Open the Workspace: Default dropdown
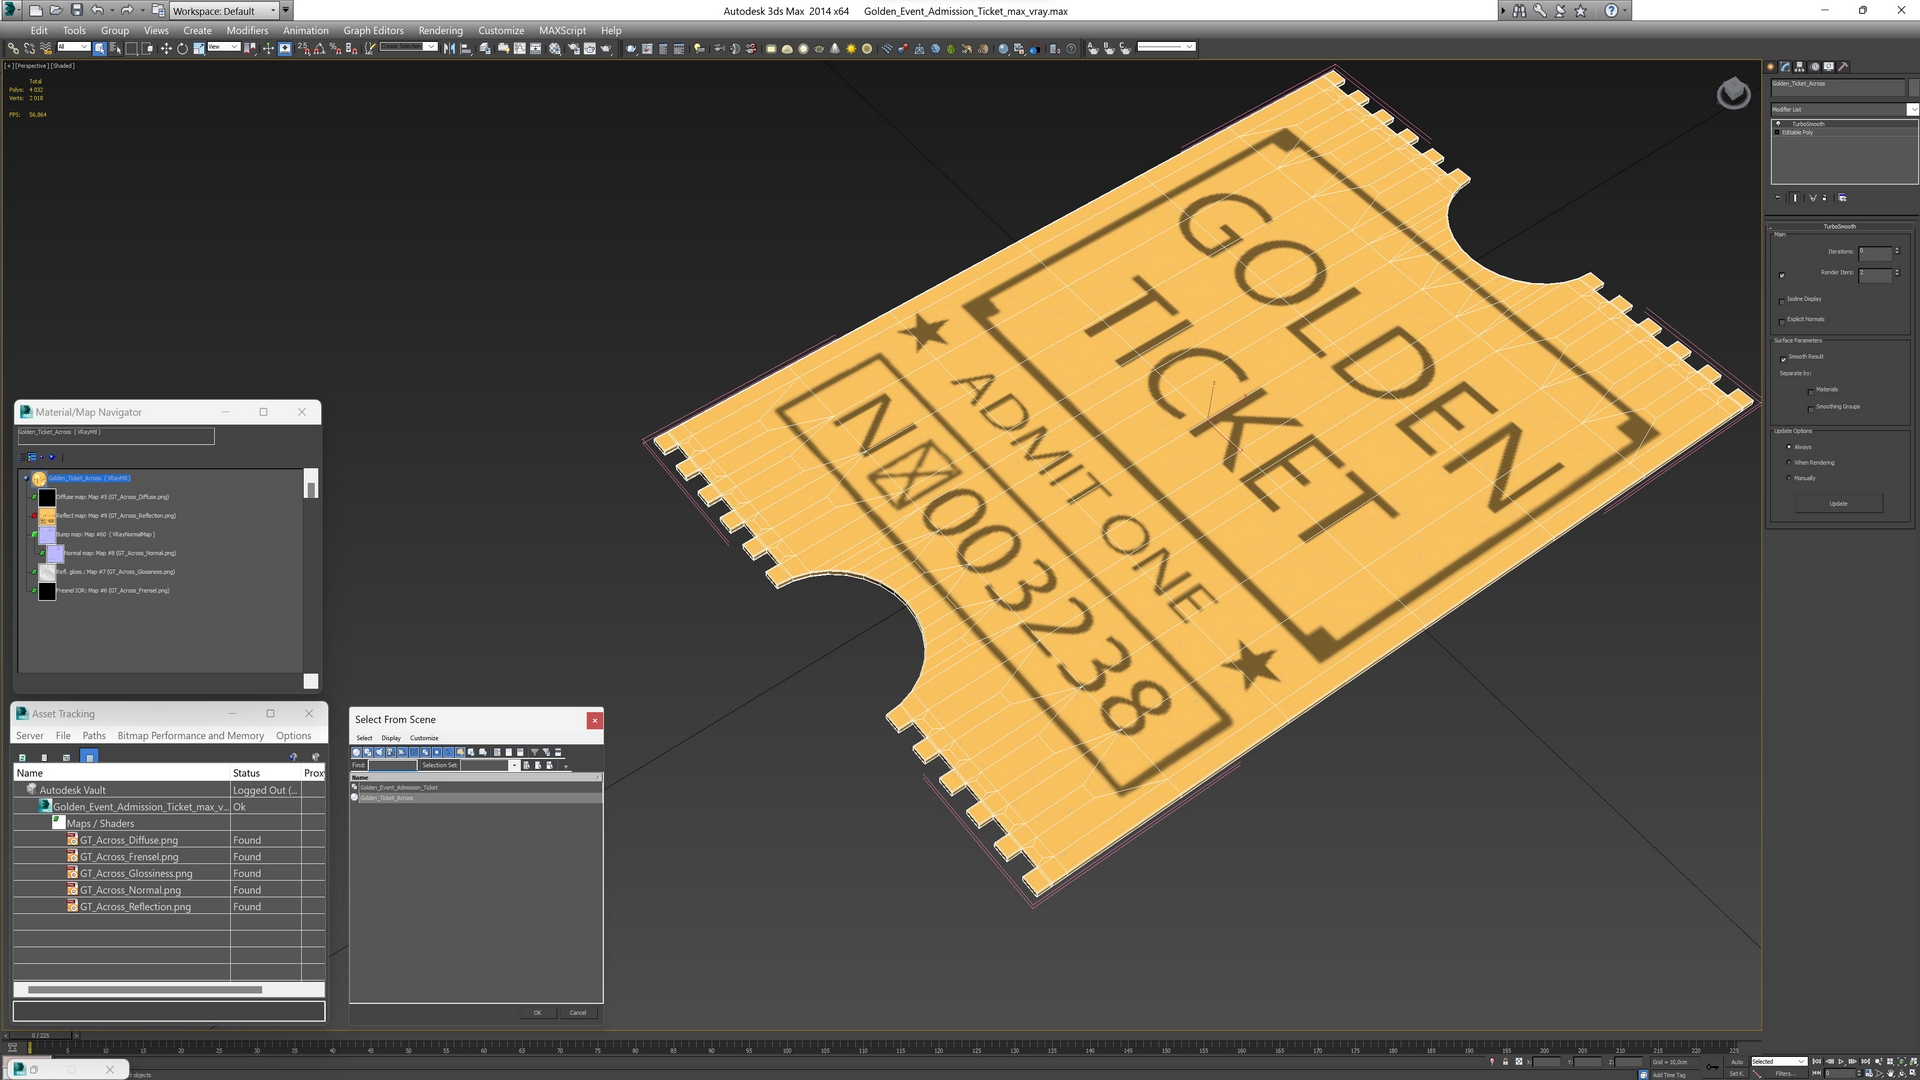The image size is (1920, 1080). (x=224, y=11)
